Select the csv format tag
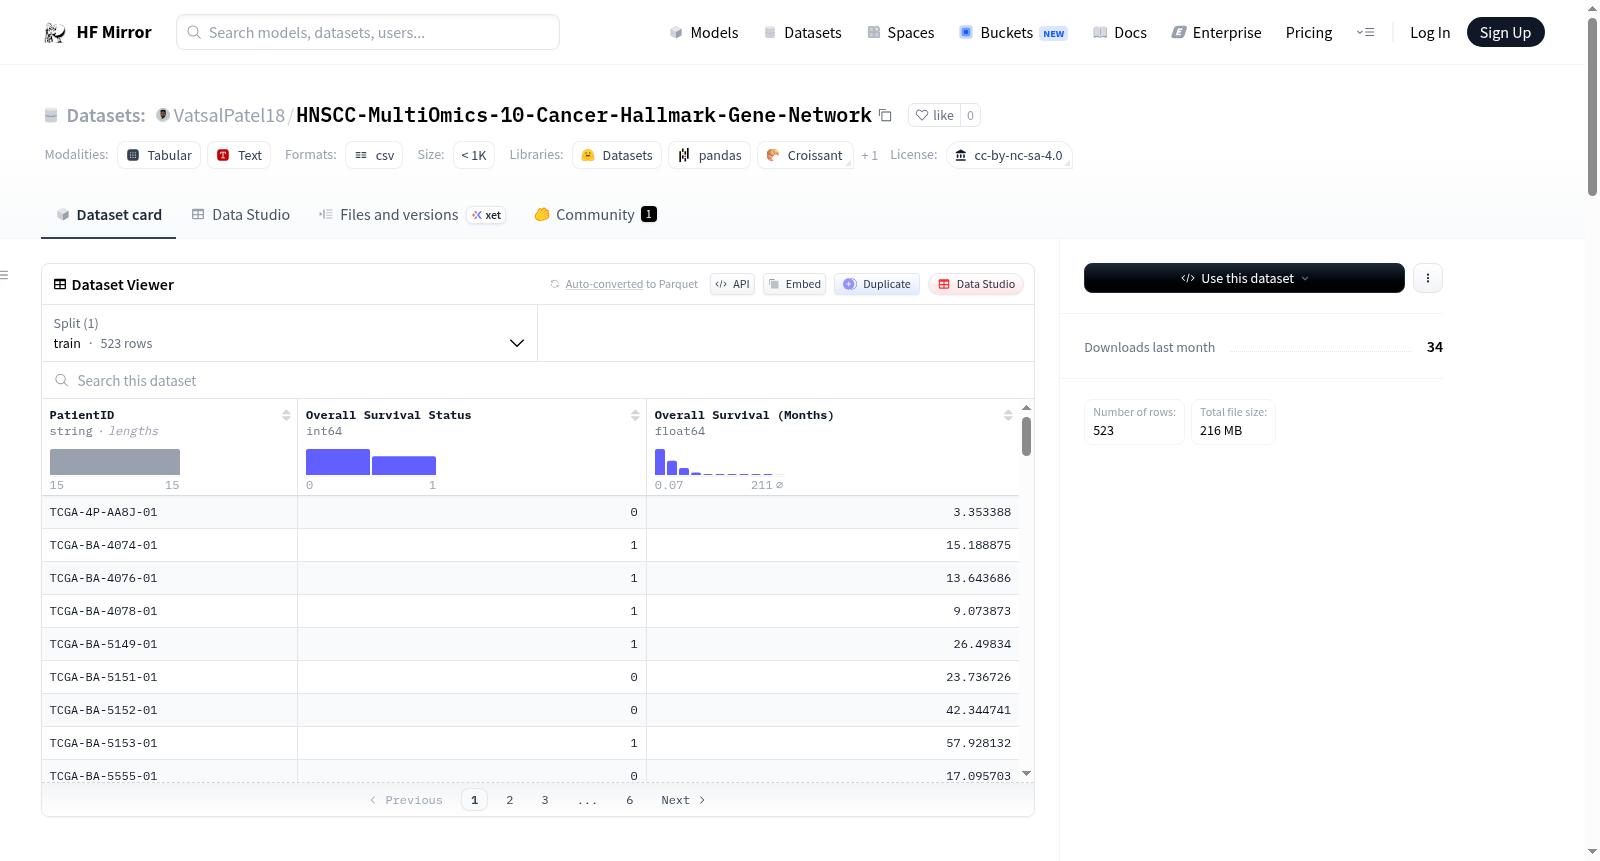 pyautogui.click(x=374, y=155)
